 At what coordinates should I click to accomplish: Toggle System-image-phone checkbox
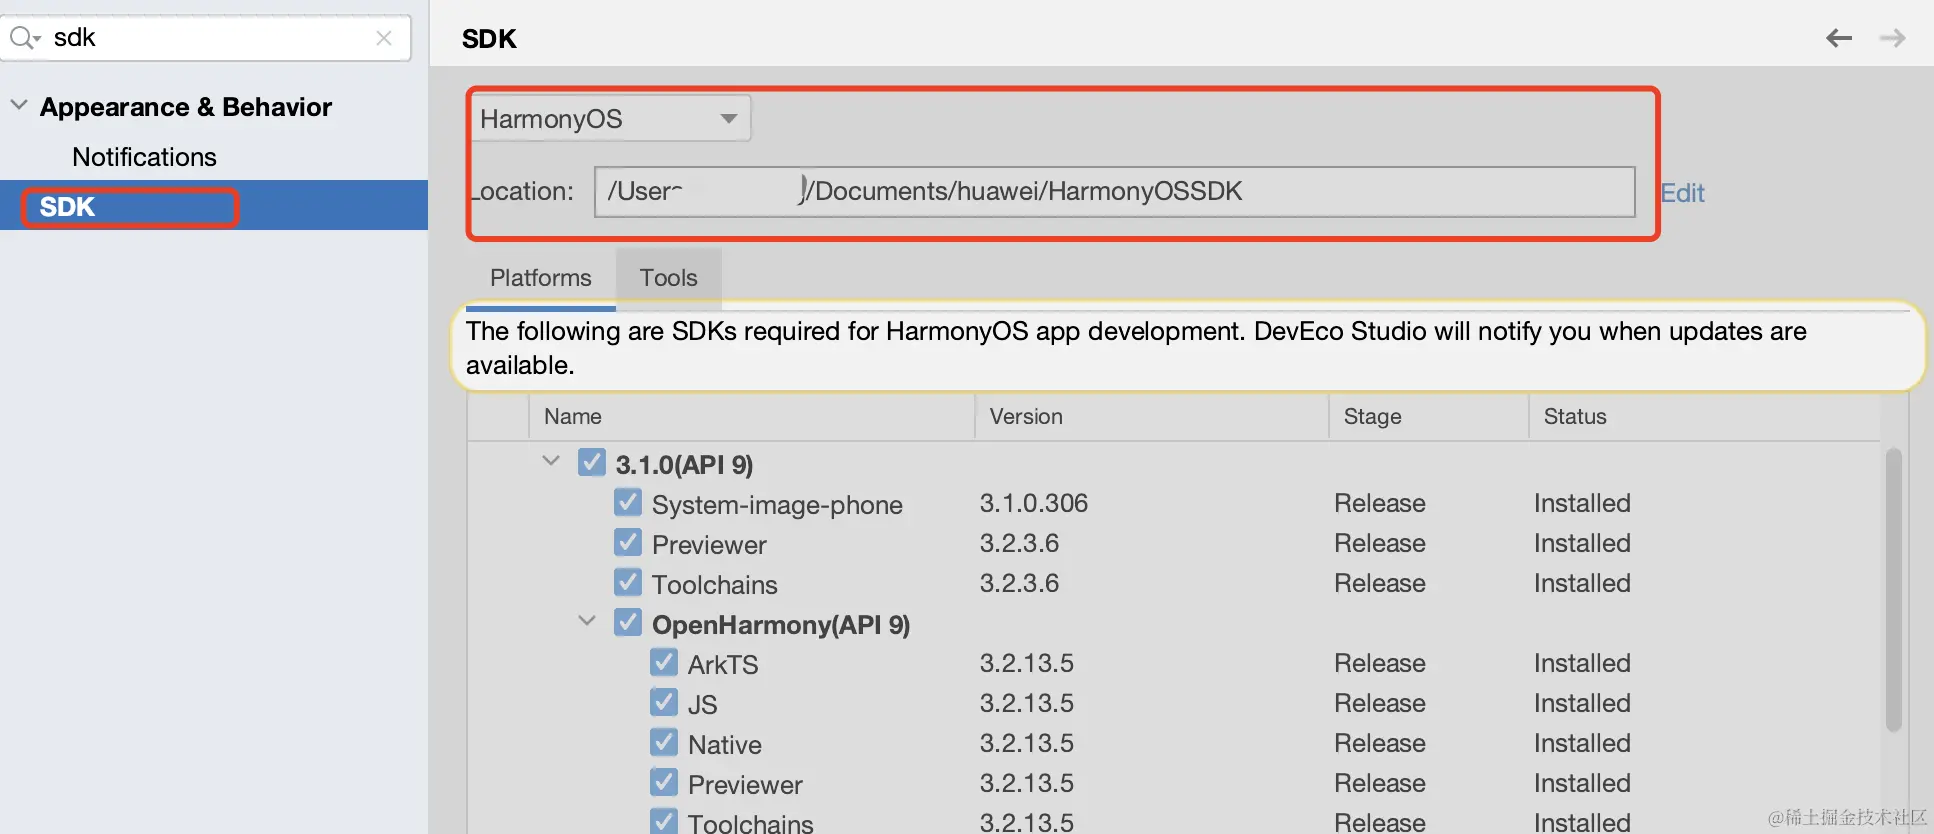point(628,502)
